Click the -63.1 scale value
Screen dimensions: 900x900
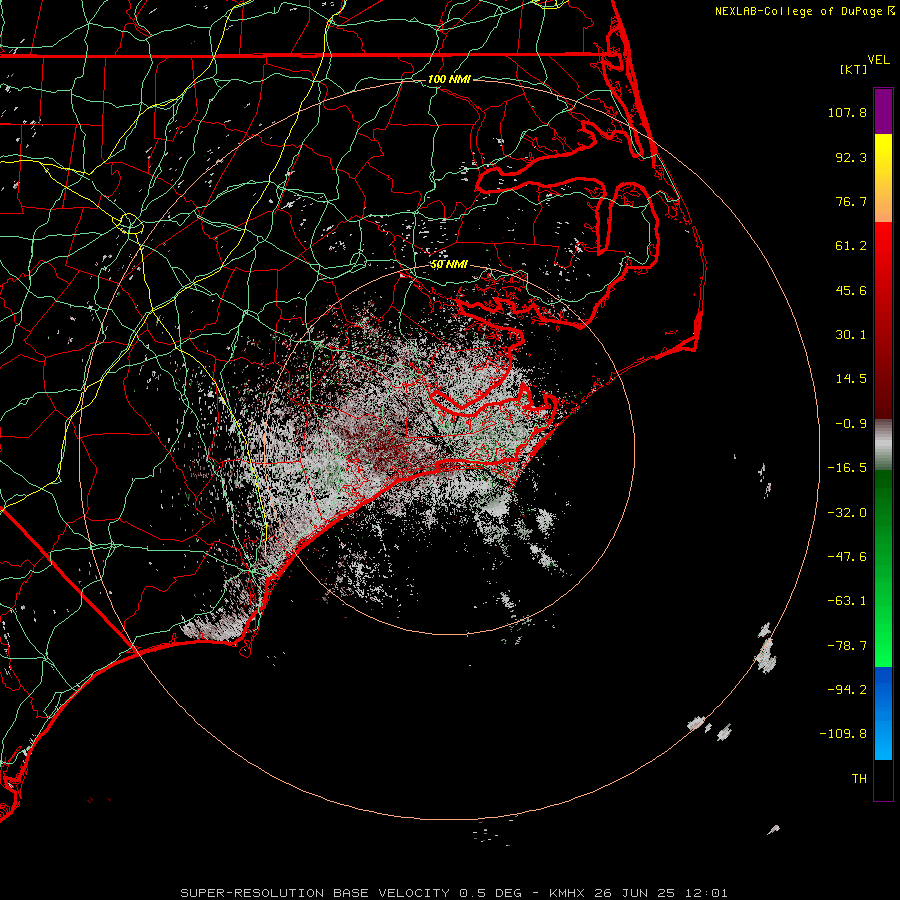click(847, 601)
